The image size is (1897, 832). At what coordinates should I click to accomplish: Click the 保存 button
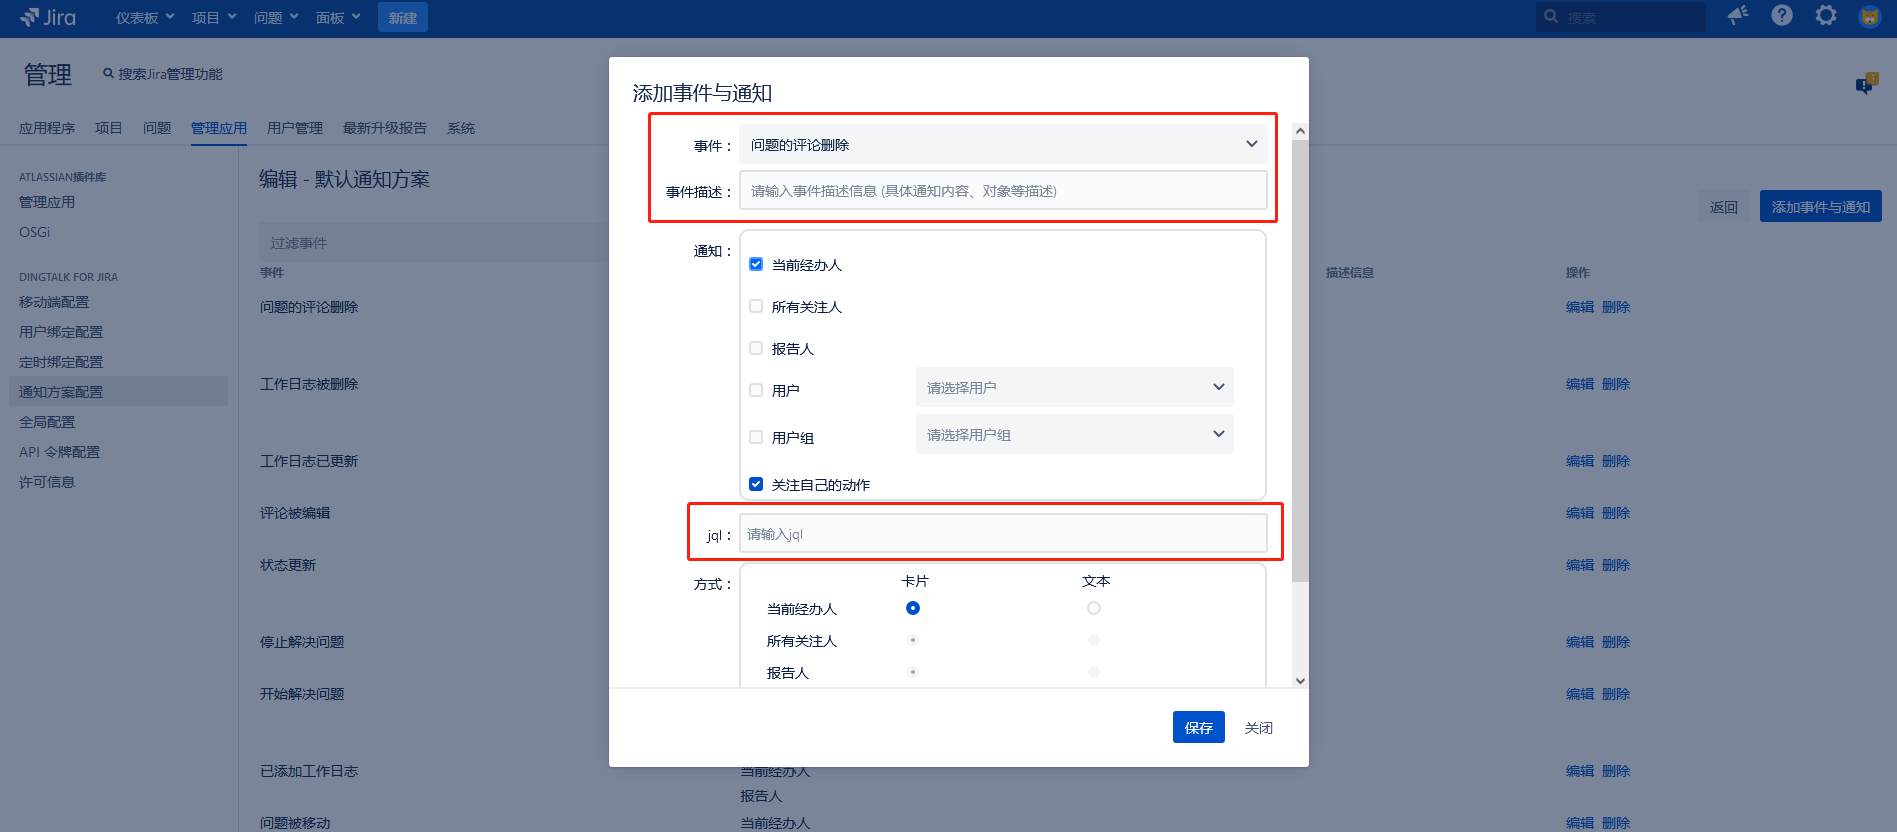tap(1198, 728)
